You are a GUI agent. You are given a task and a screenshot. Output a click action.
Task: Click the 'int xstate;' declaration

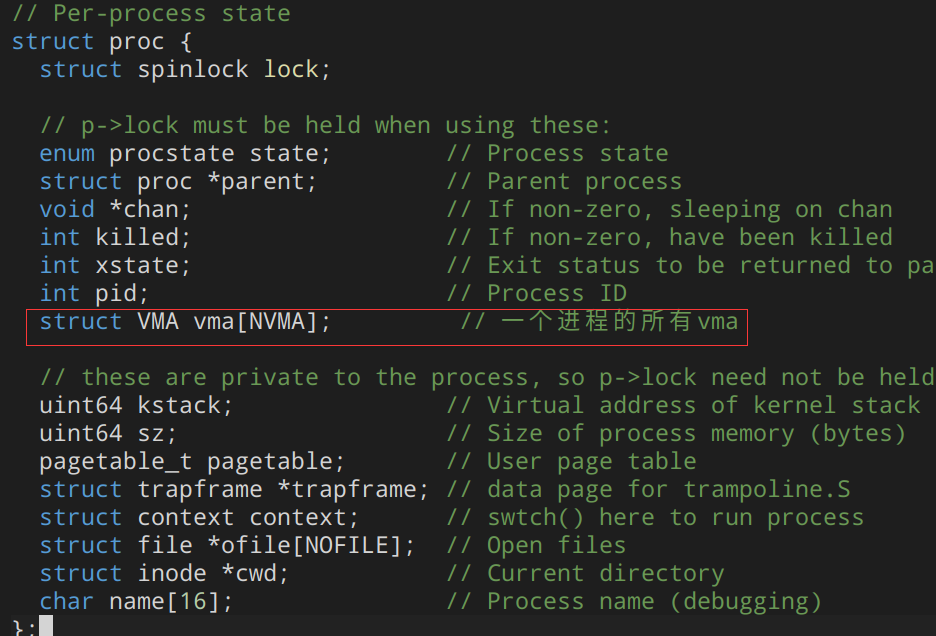pos(115,266)
